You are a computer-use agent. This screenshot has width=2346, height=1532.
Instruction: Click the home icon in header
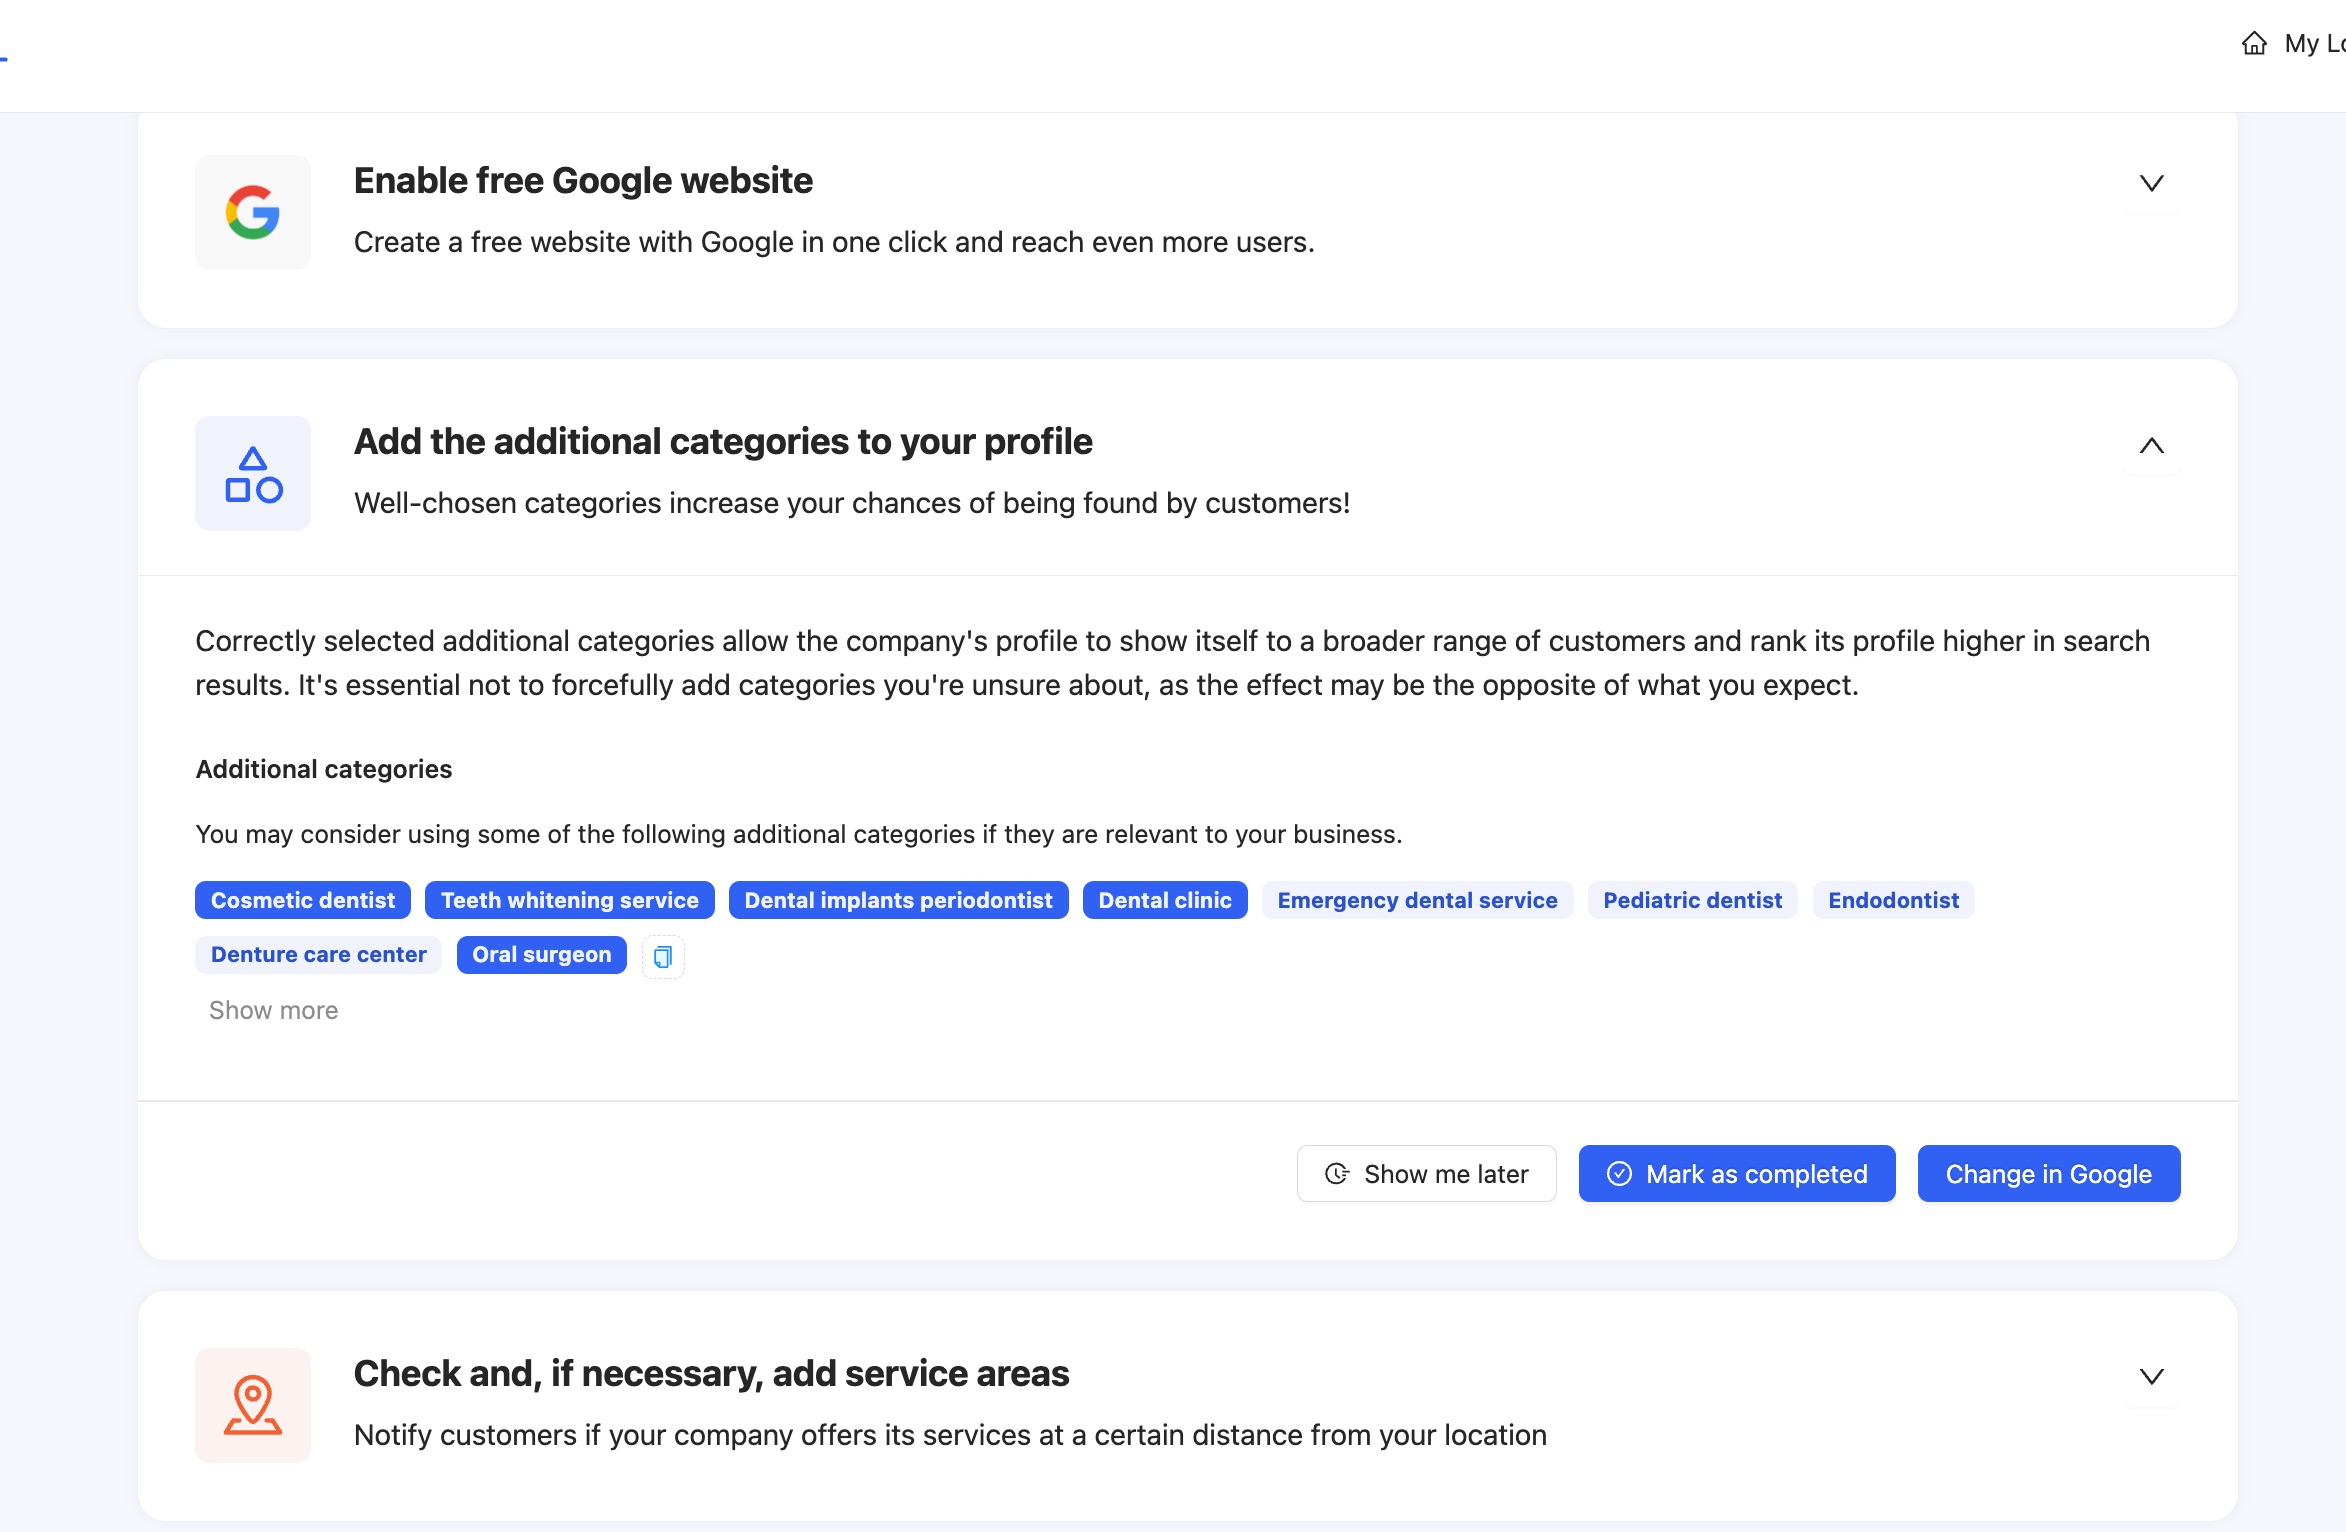[2254, 44]
